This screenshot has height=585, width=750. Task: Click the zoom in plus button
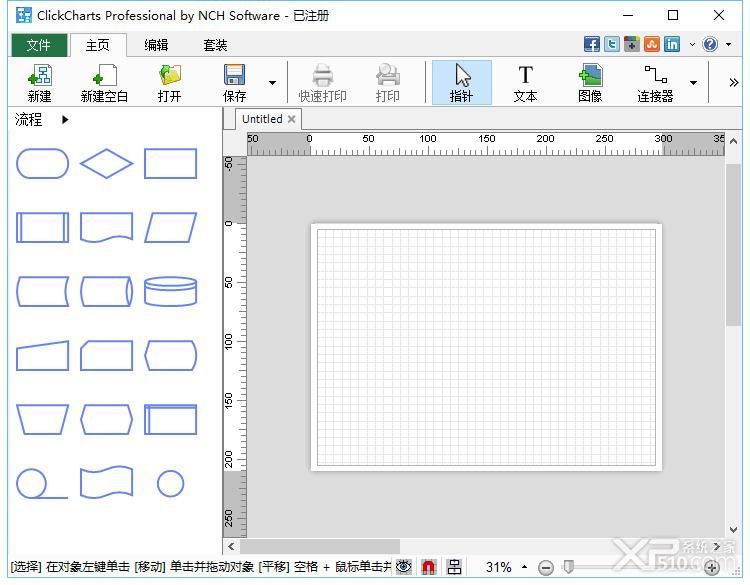pyautogui.click(x=712, y=568)
